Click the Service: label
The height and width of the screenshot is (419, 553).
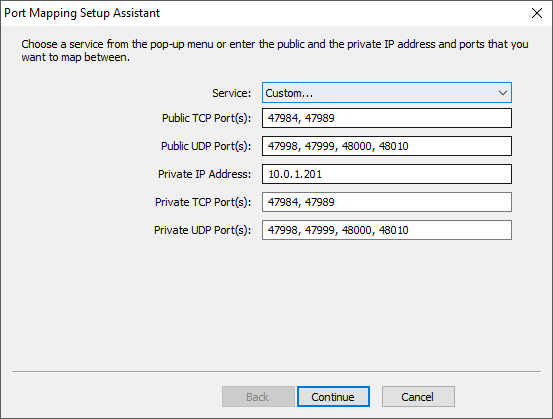click(231, 93)
